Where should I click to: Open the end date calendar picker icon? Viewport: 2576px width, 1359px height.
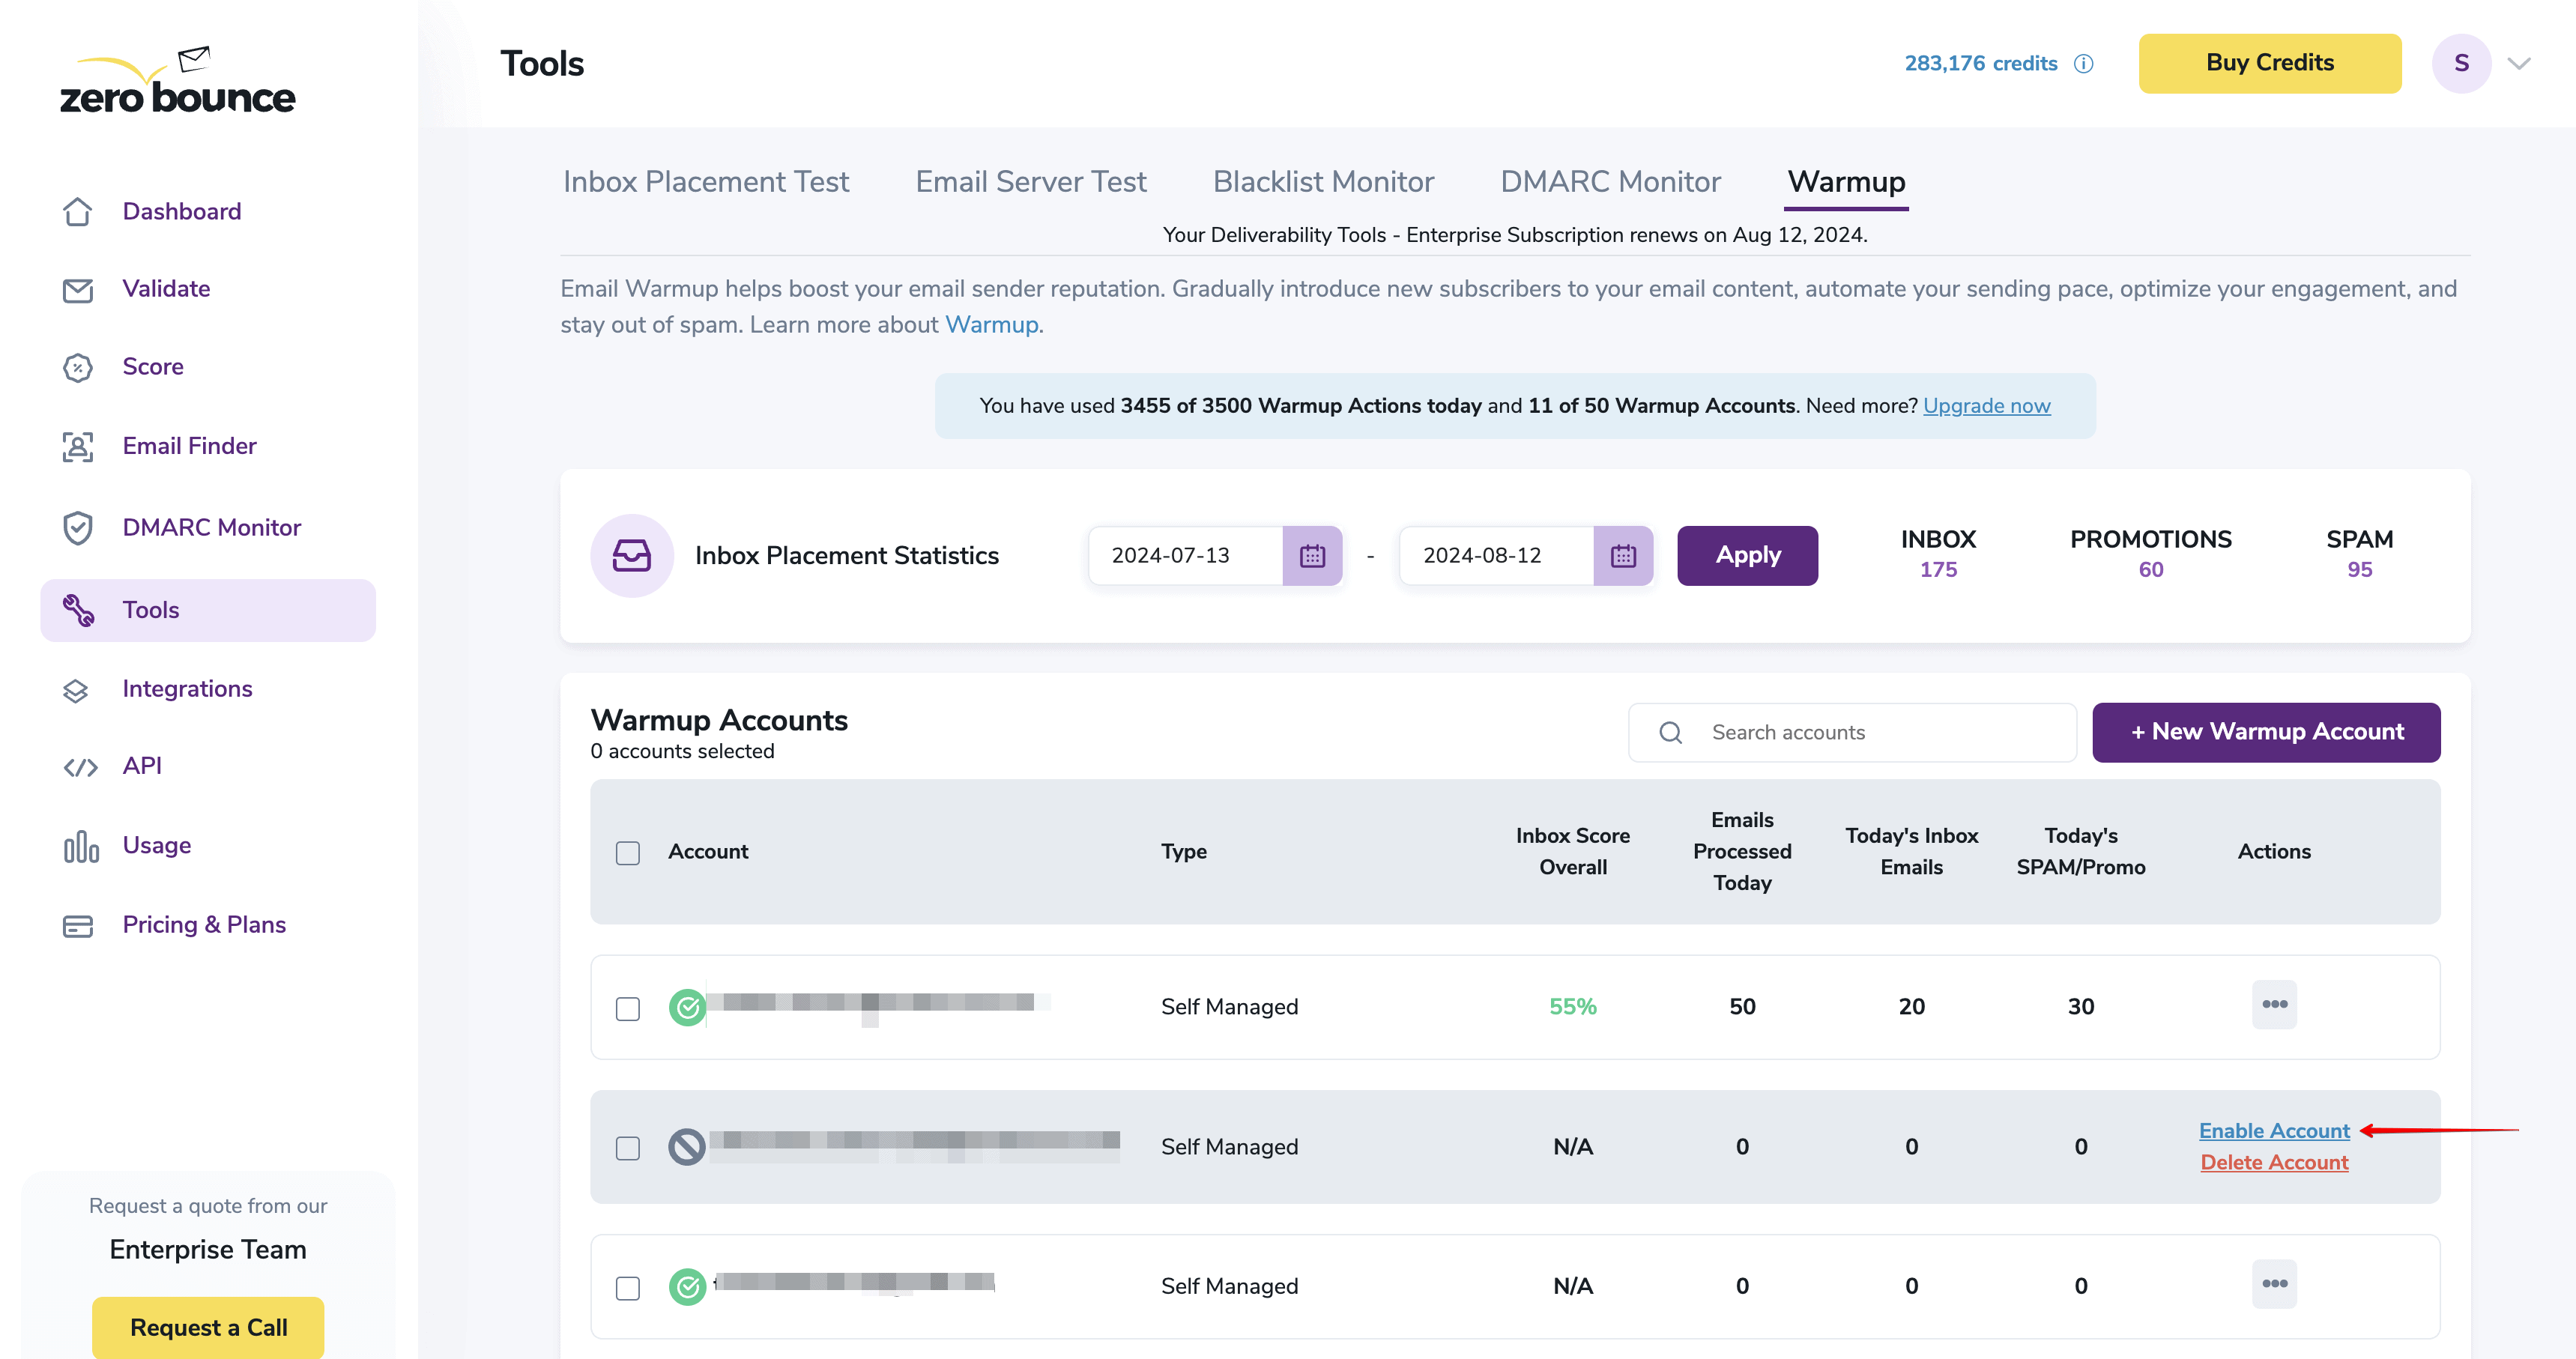[x=1624, y=555]
